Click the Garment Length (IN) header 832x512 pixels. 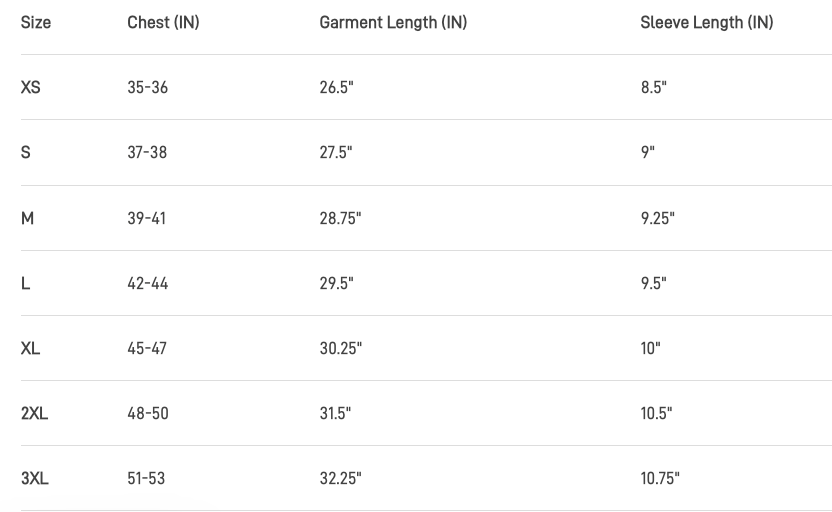393,23
